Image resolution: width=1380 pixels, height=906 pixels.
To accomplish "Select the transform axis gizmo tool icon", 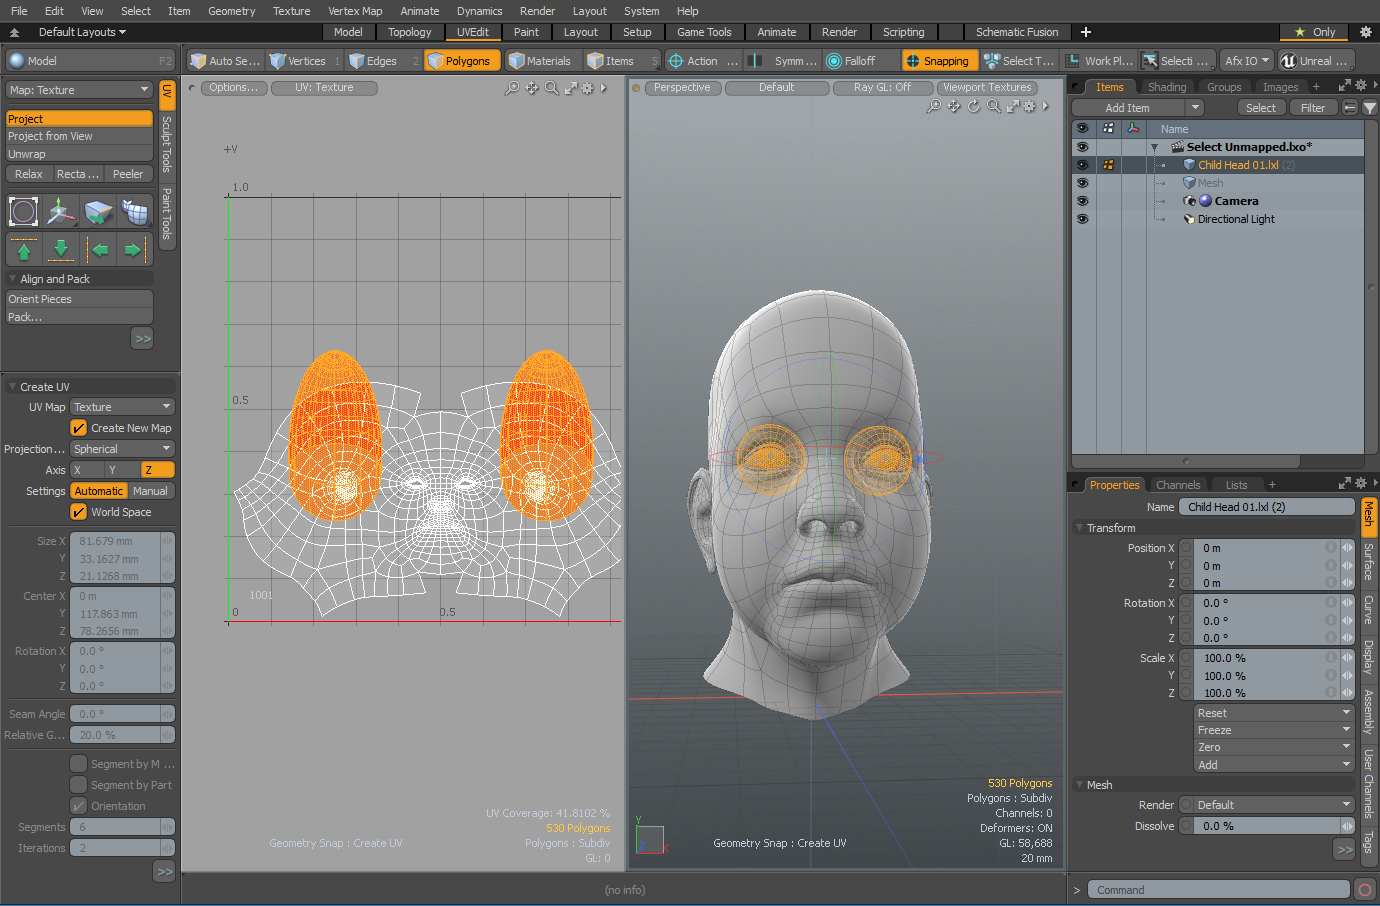I will tap(61, 212).
